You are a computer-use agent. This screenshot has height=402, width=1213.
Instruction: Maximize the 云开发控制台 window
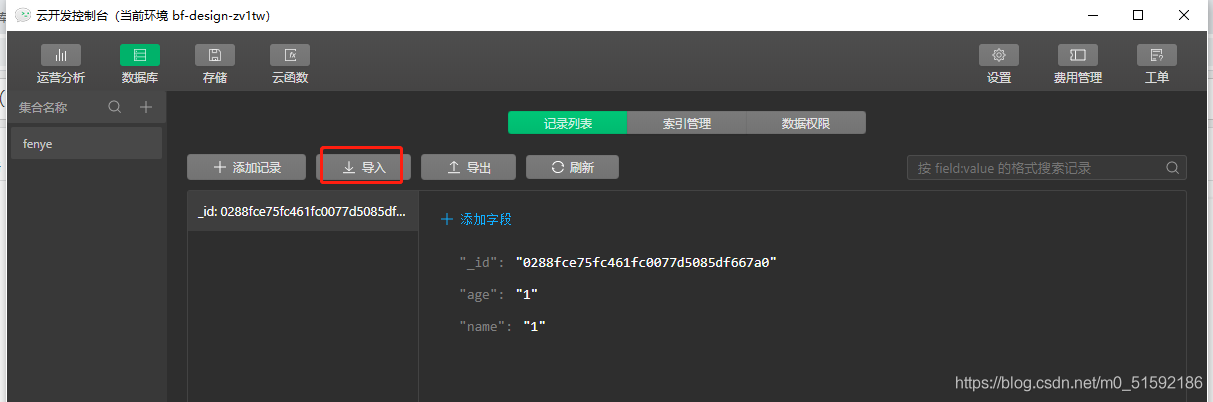pos(1138,15)
